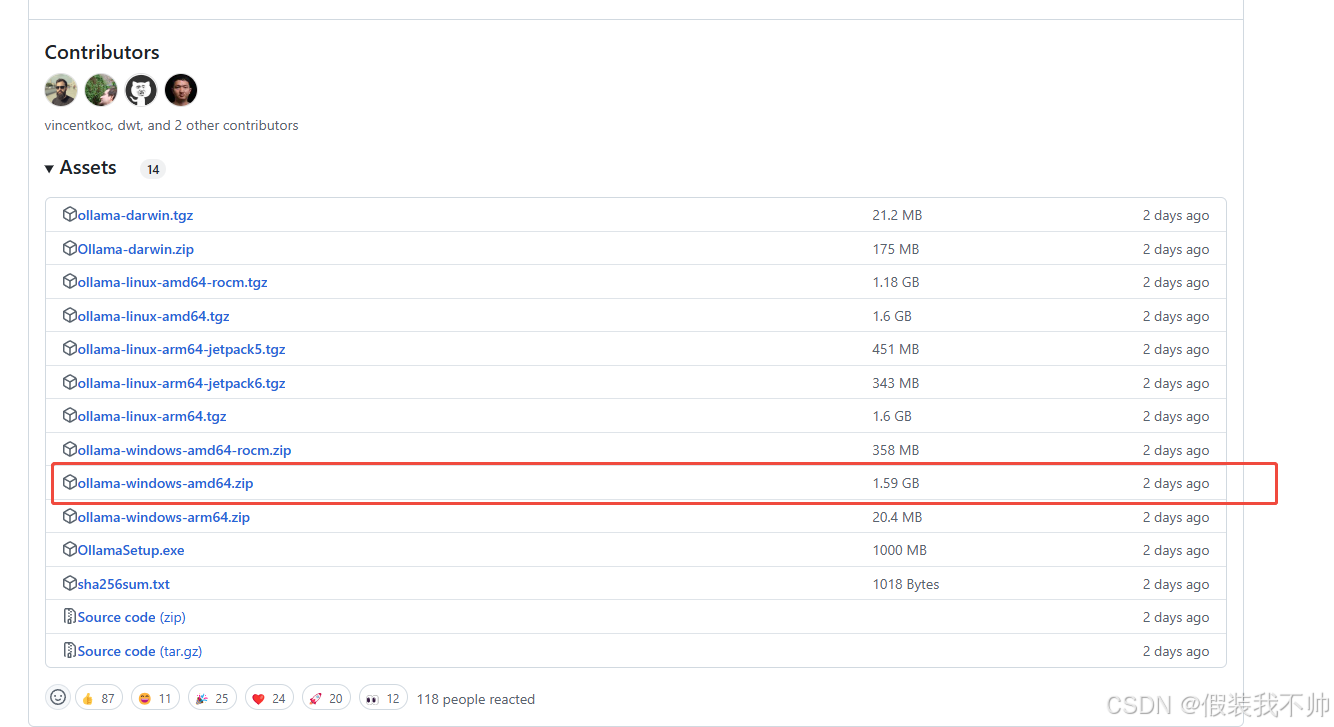Image resolution: width=1334 pixels, height=727 pixels.
Task: Open the third contributor avatar
Action: point(141,90)
